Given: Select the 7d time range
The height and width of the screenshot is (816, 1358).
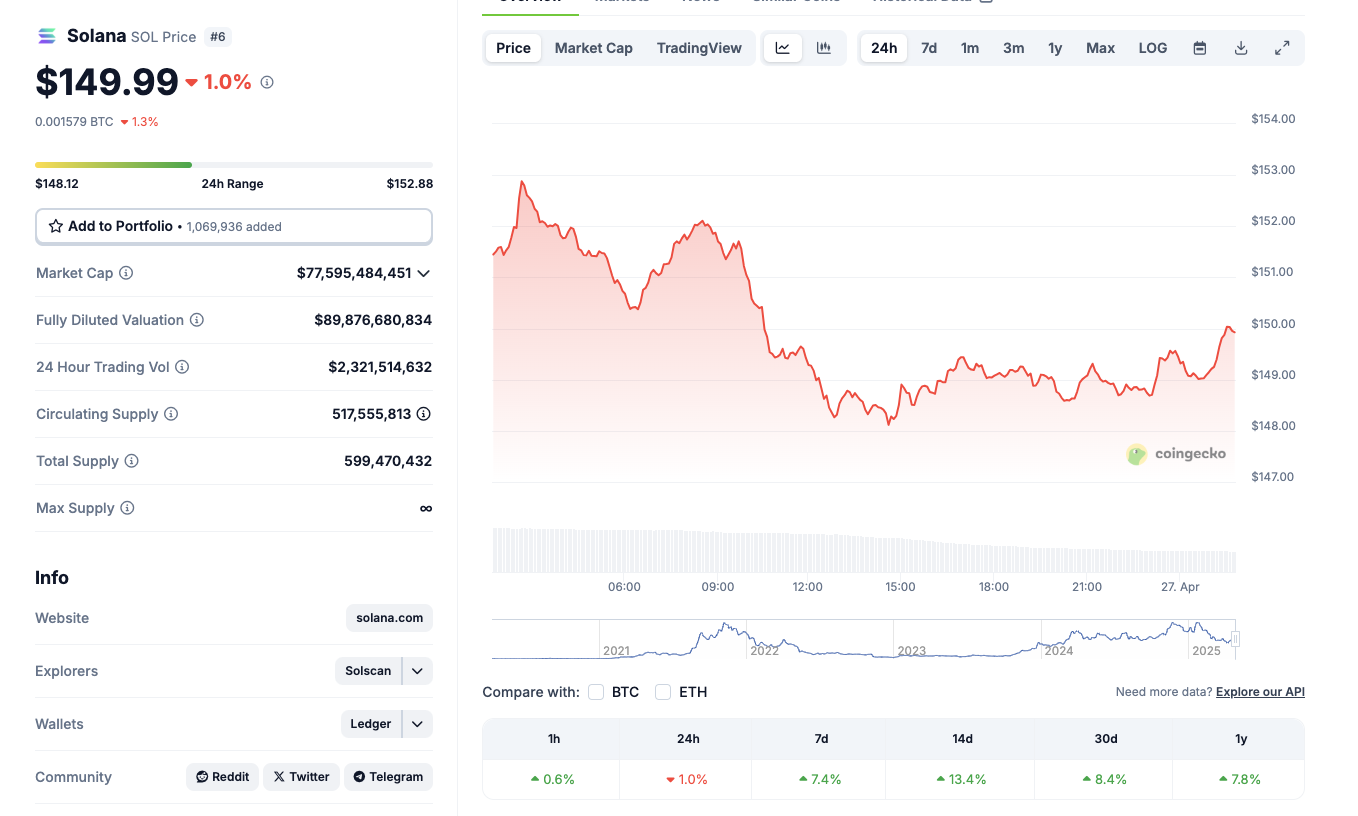Looking at the screenshot, I should (929, 48).
